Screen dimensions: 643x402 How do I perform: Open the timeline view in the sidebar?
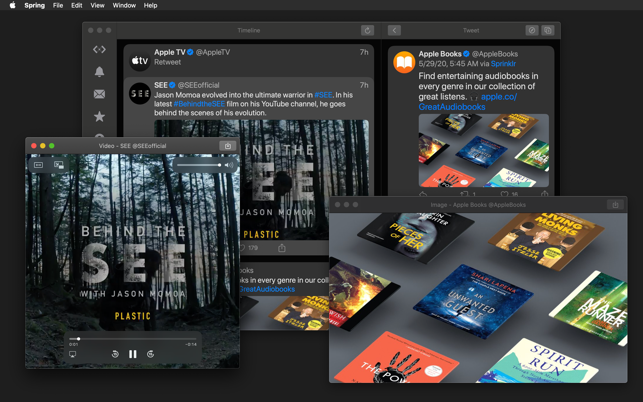point(99,49)
